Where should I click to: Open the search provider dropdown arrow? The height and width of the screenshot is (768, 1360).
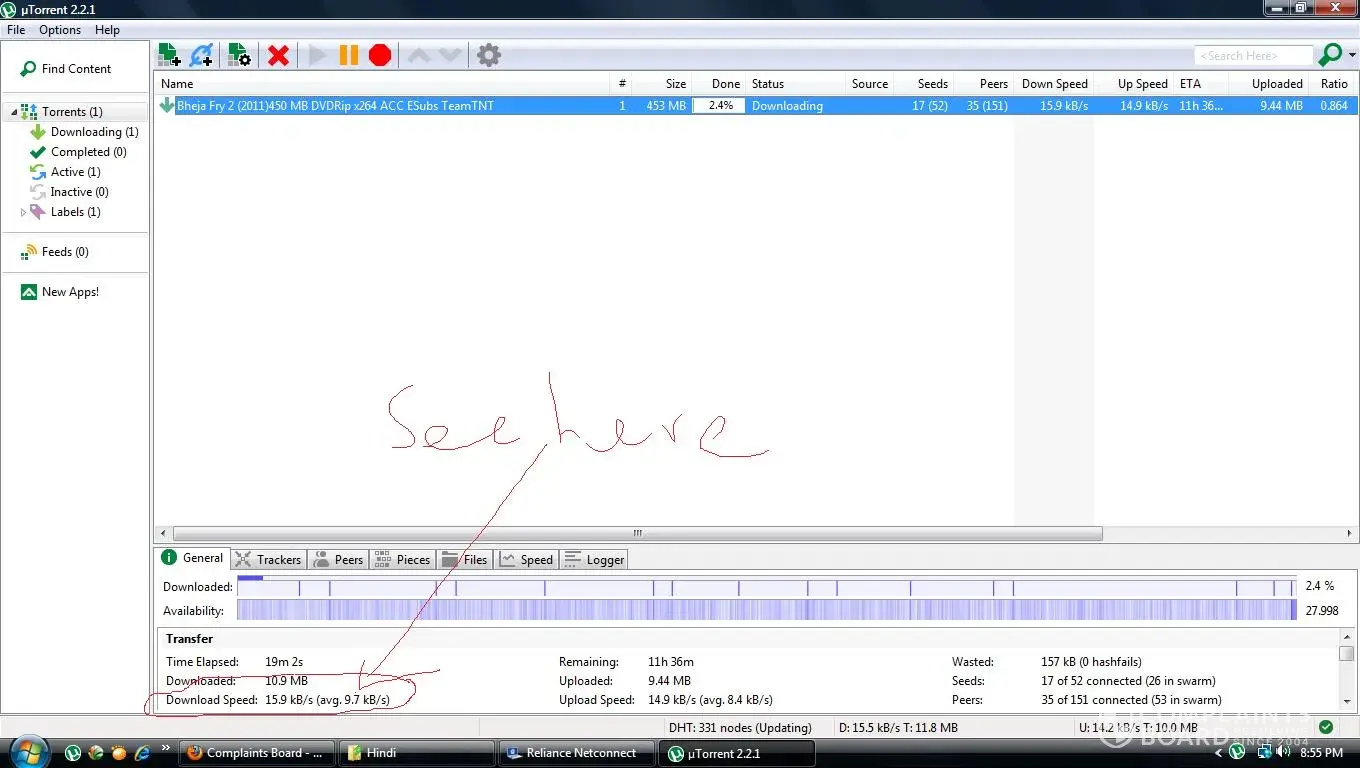(x=1352, y=56)
